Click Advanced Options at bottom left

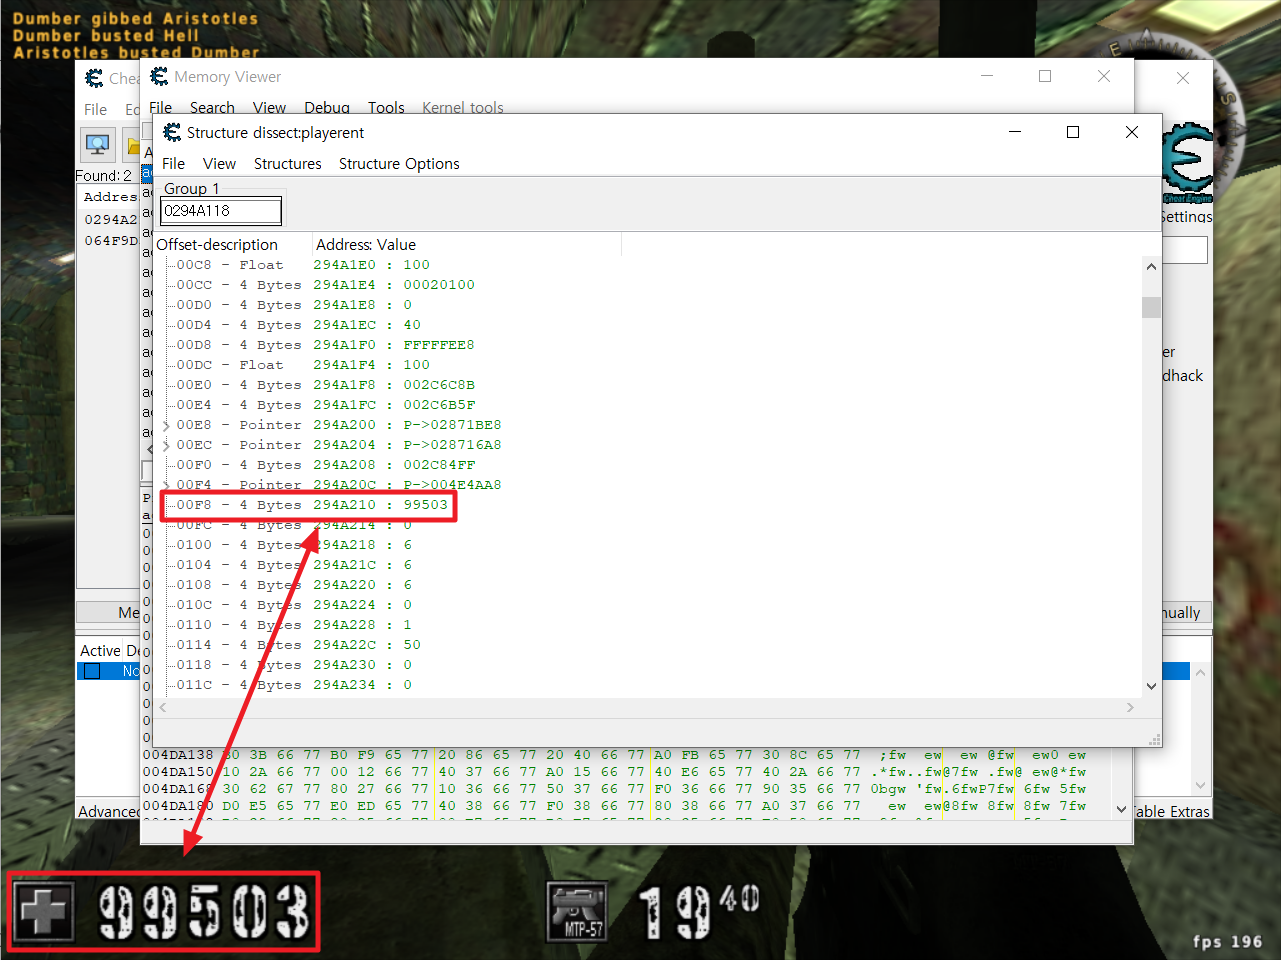(109, 812)
